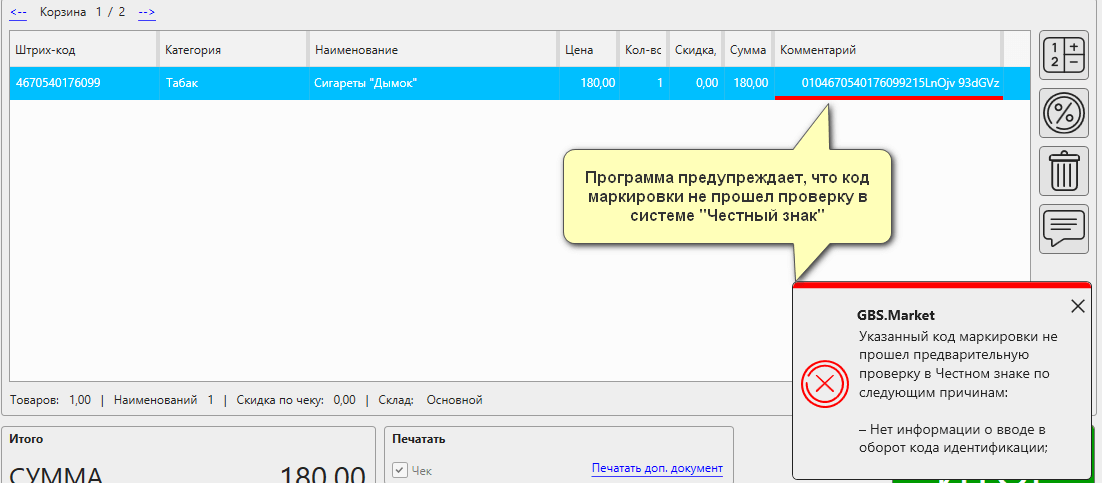Click the "Наименование" column header
1102x483 pixels.
(x=432, y=50)
